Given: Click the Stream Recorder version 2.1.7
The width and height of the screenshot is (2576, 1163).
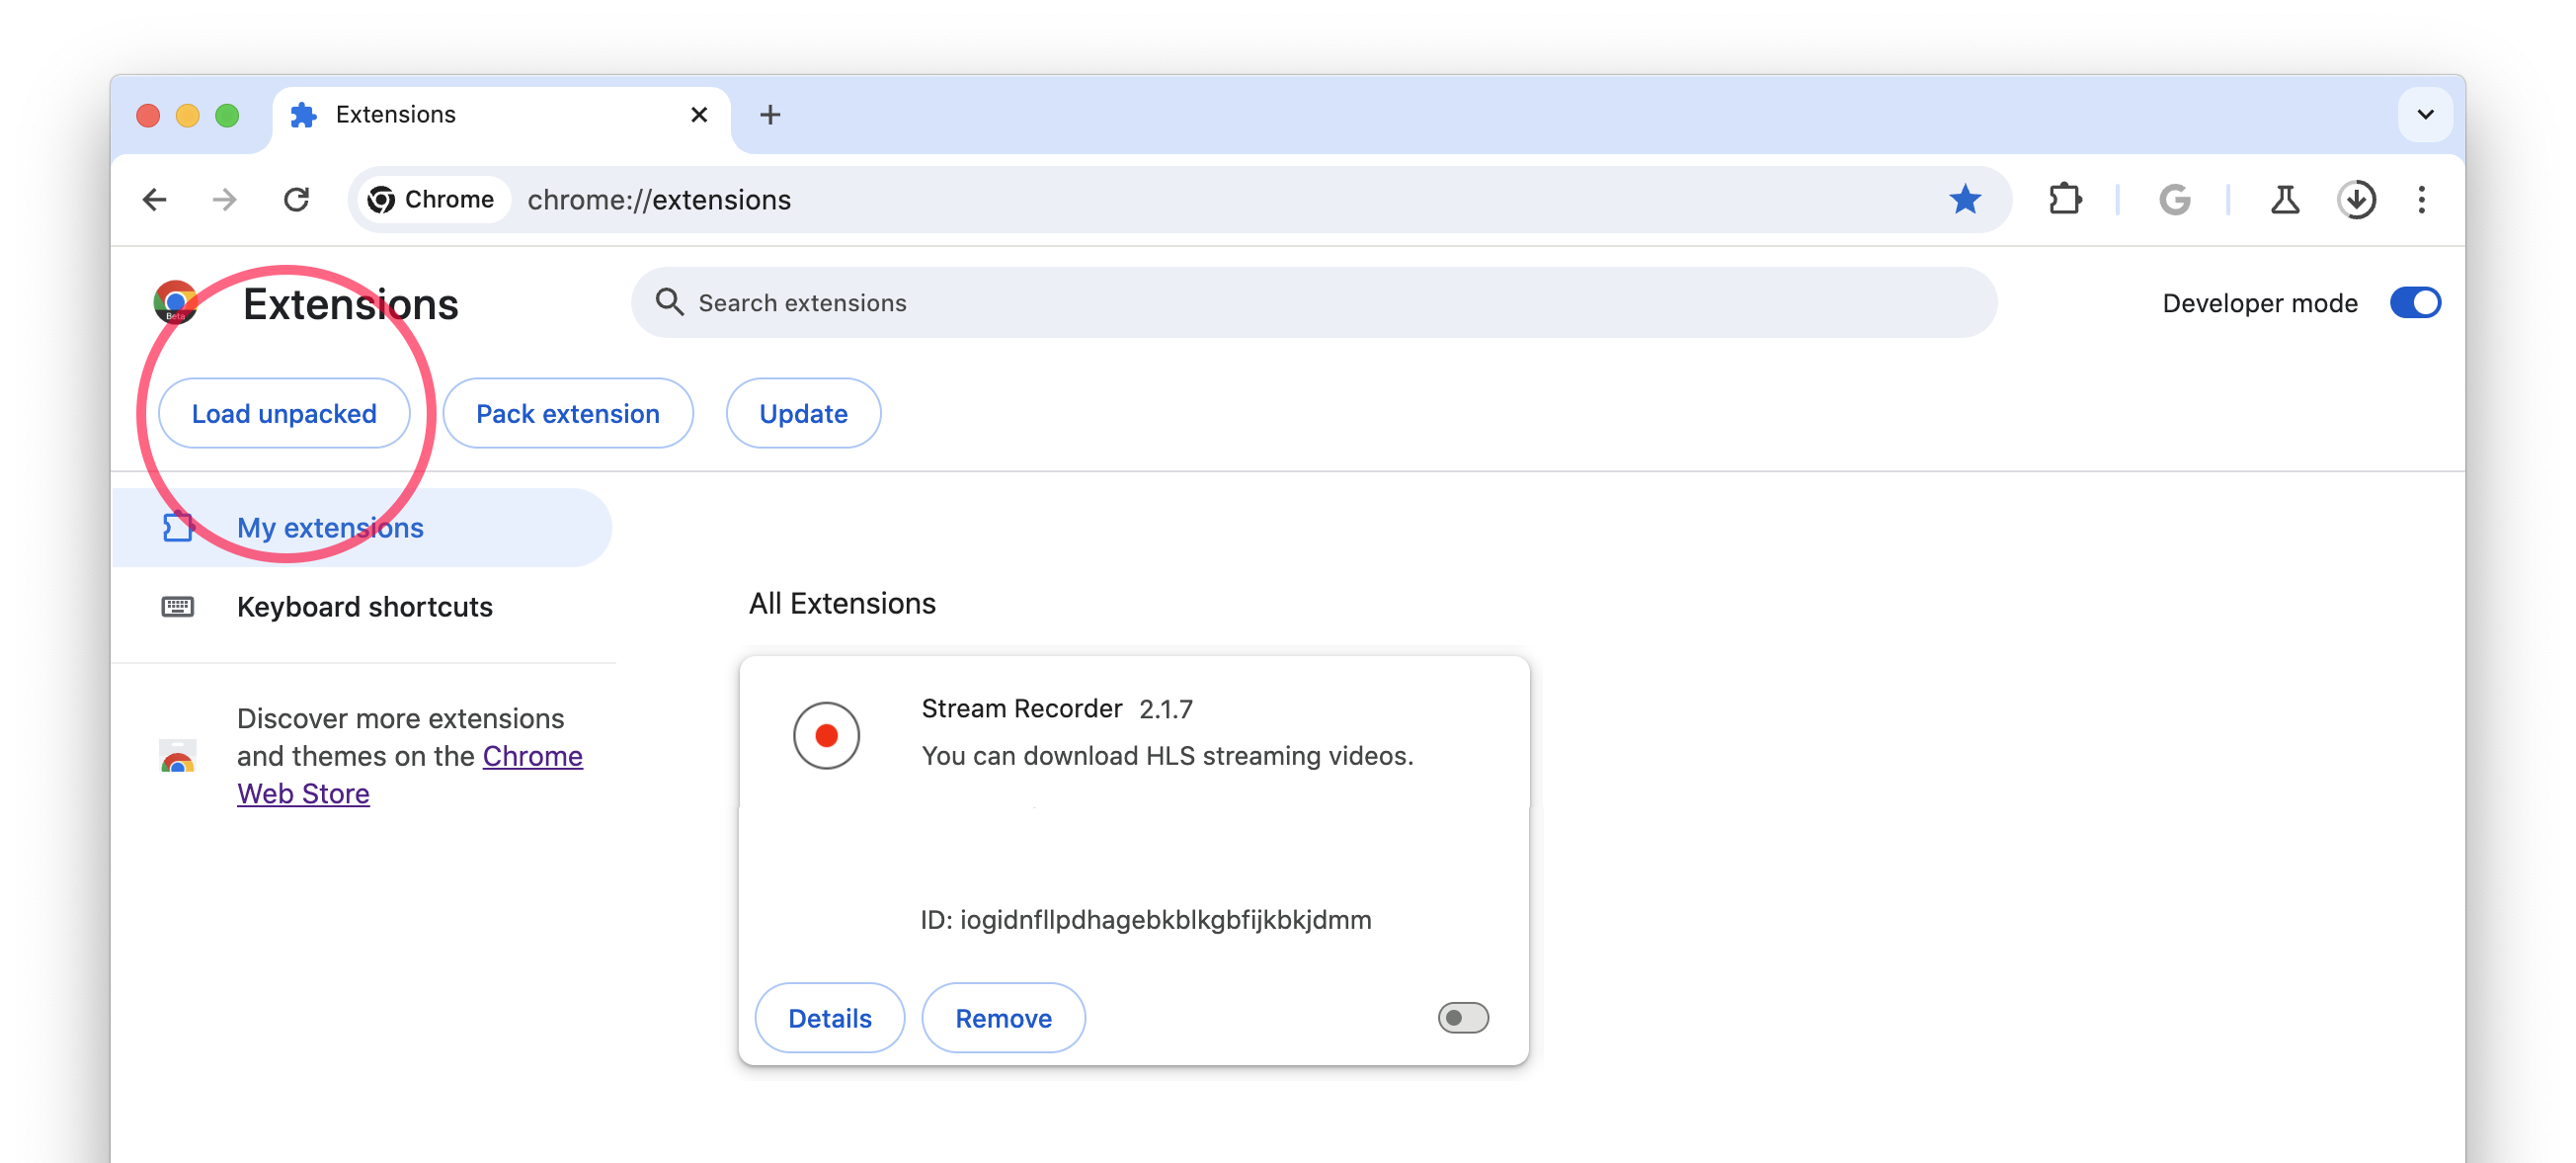Looking at the screenshot, I should tap(1166, 709).
